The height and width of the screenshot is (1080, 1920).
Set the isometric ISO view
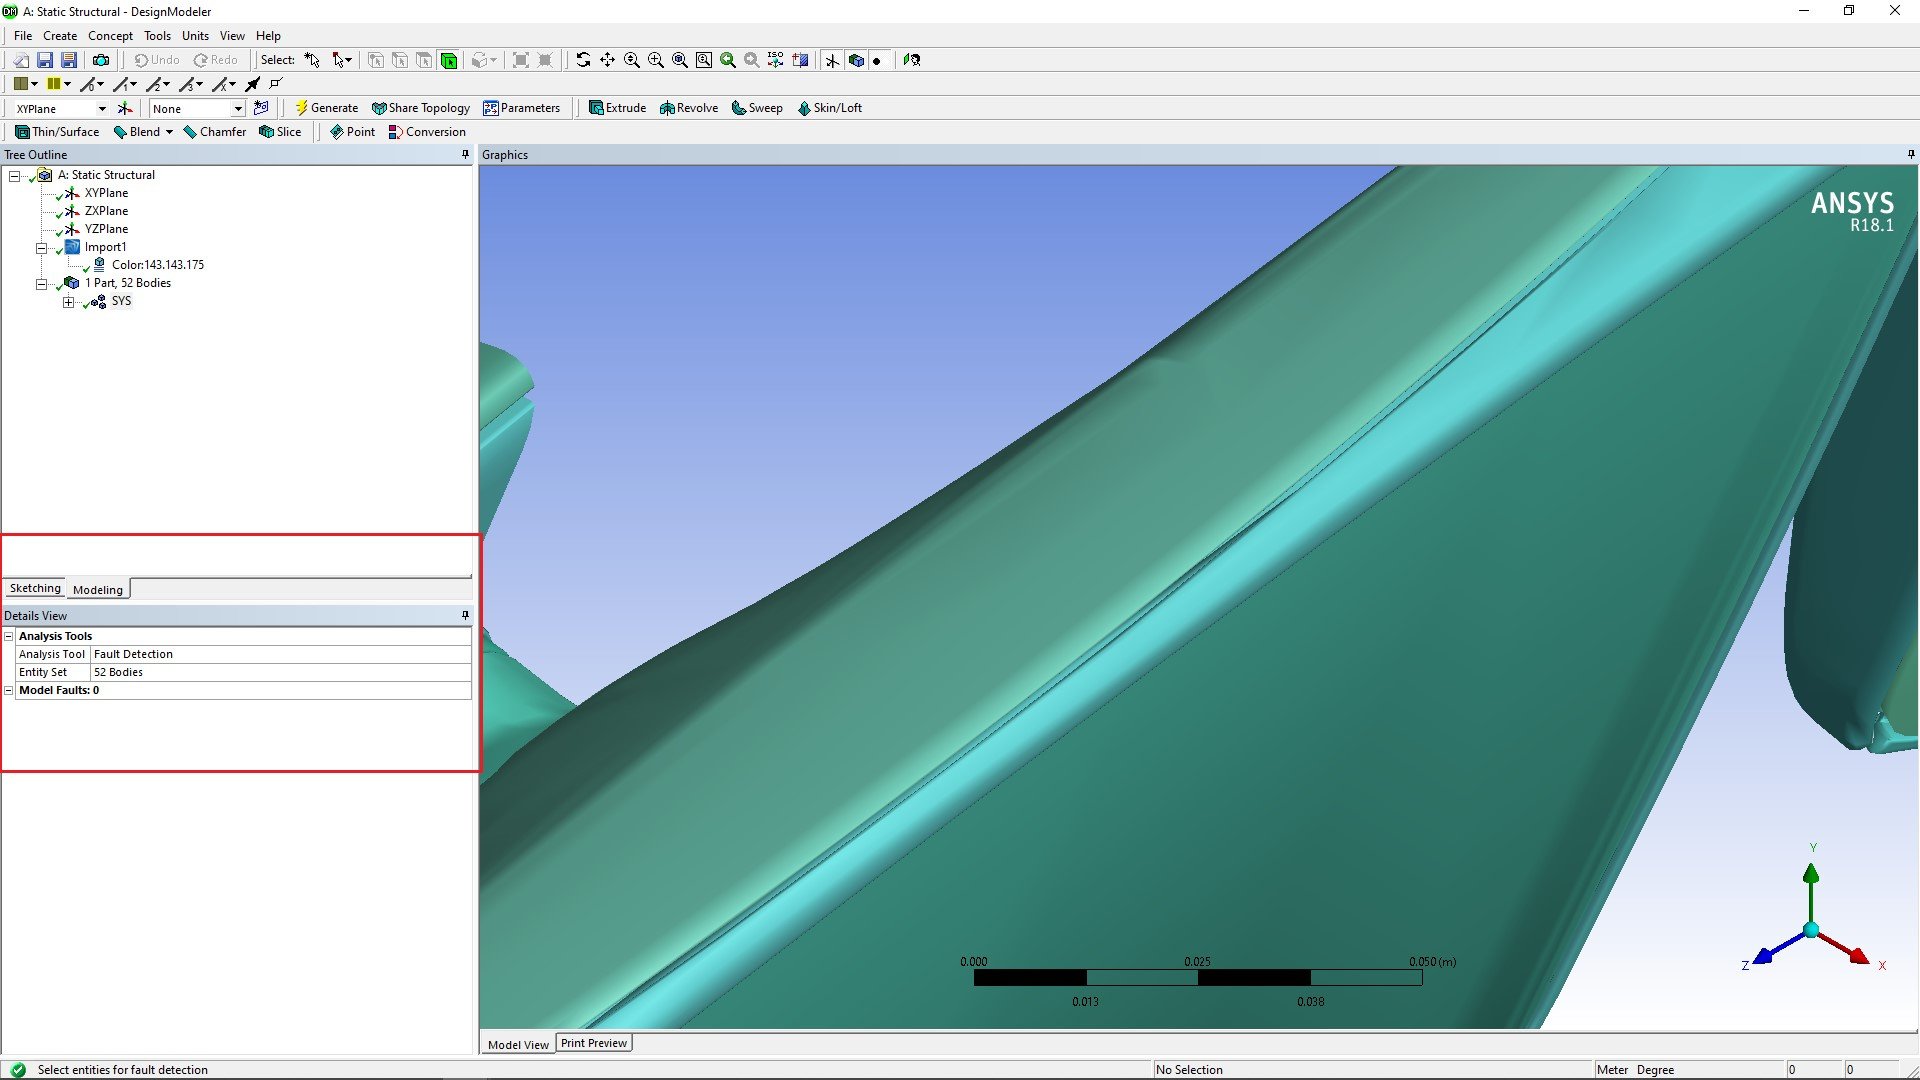pos(776,60)
